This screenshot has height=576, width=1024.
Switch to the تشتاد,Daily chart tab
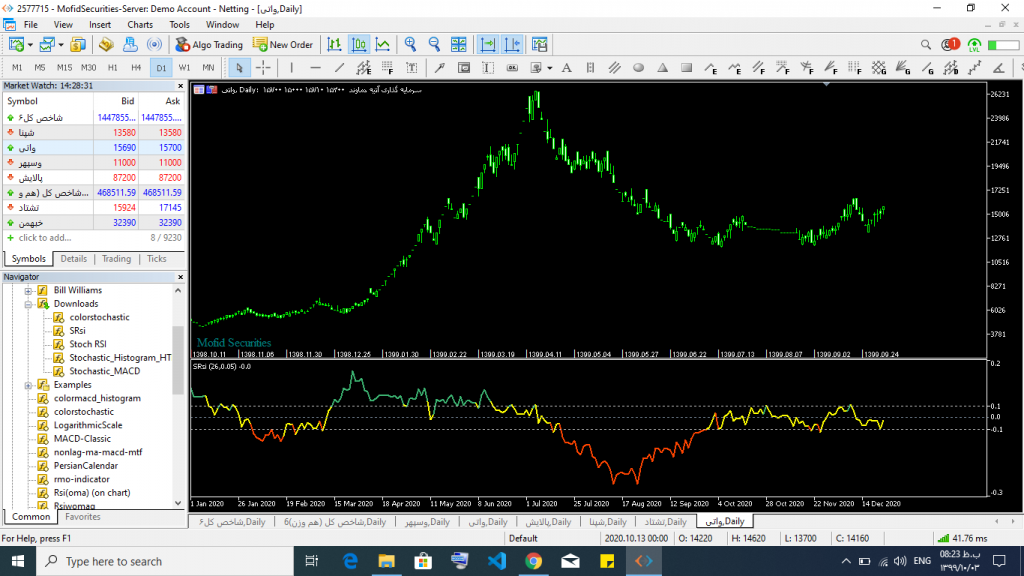pyautogui.click(x=665, y=522)
